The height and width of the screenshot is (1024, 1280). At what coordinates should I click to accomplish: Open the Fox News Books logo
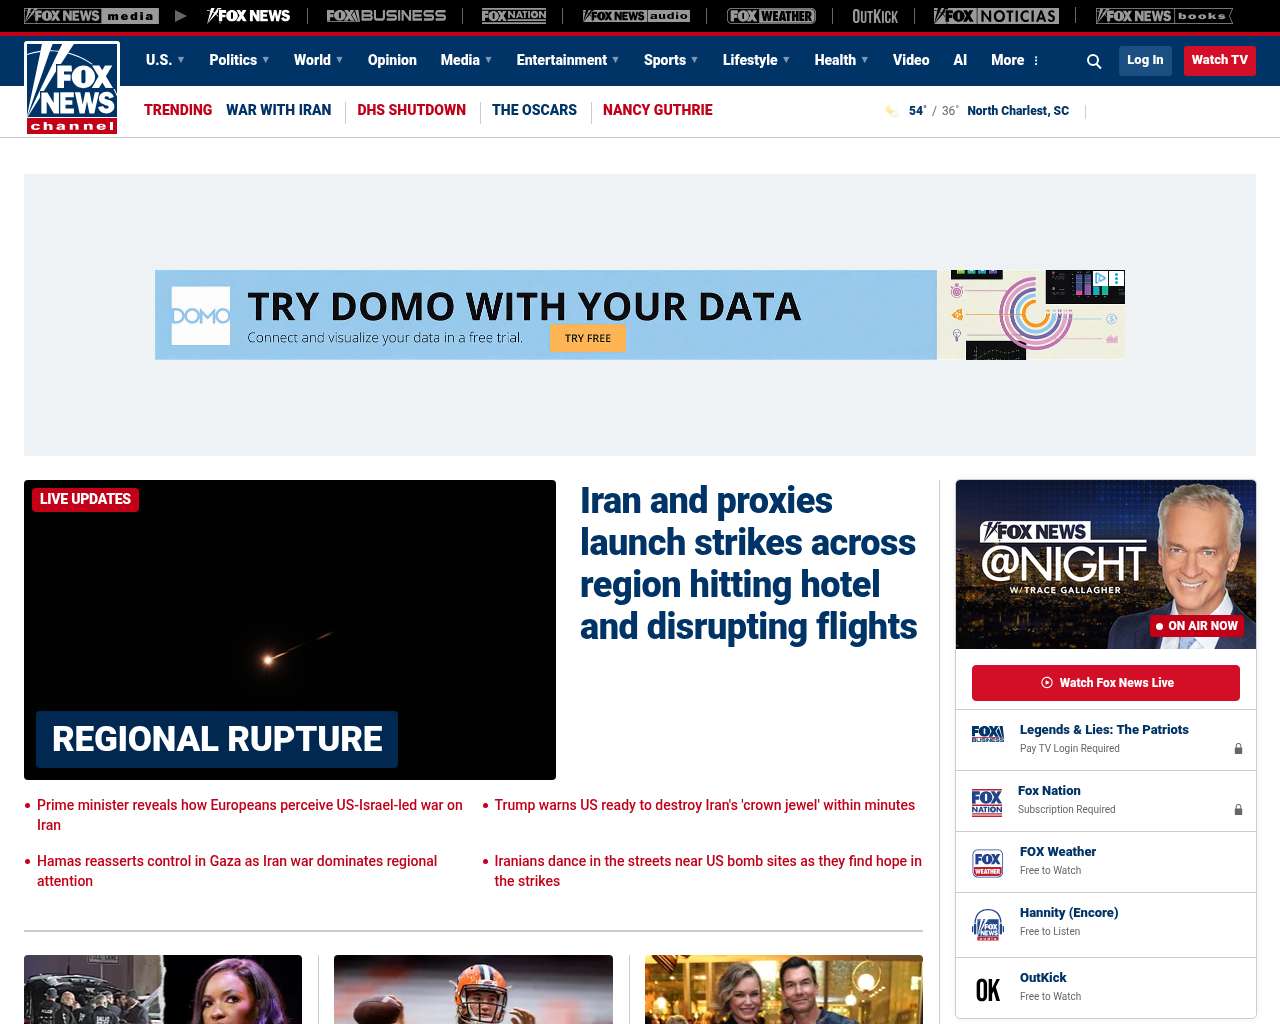point(1164,16)
